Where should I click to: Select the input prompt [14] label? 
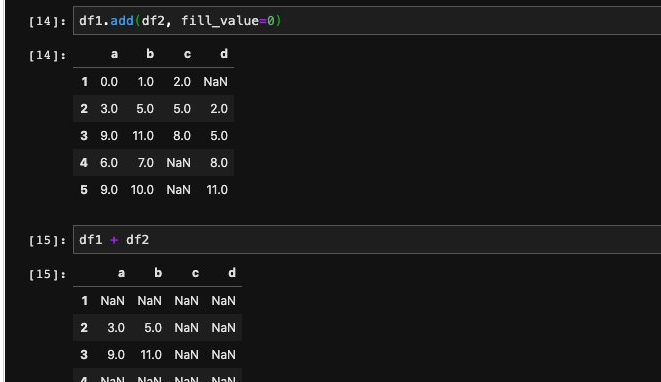pos(47,21)
